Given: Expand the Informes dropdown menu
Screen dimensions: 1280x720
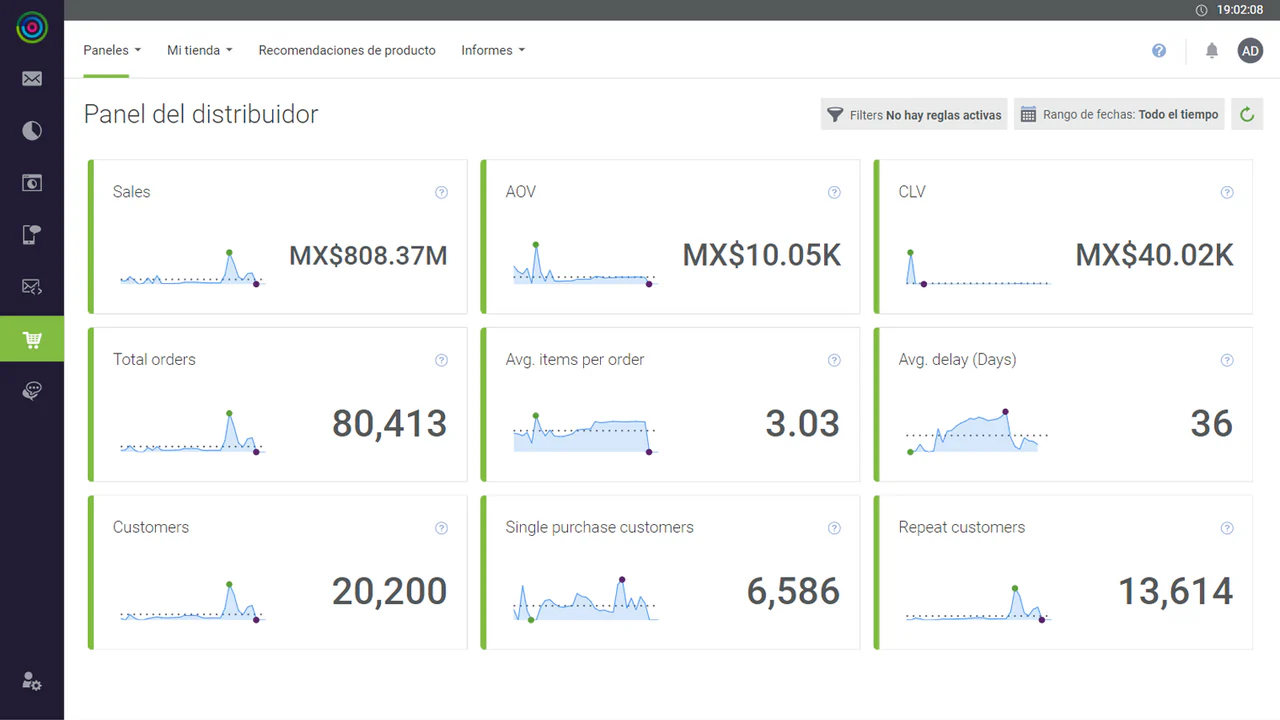Looking at the screenshot, I should [493, 50].
